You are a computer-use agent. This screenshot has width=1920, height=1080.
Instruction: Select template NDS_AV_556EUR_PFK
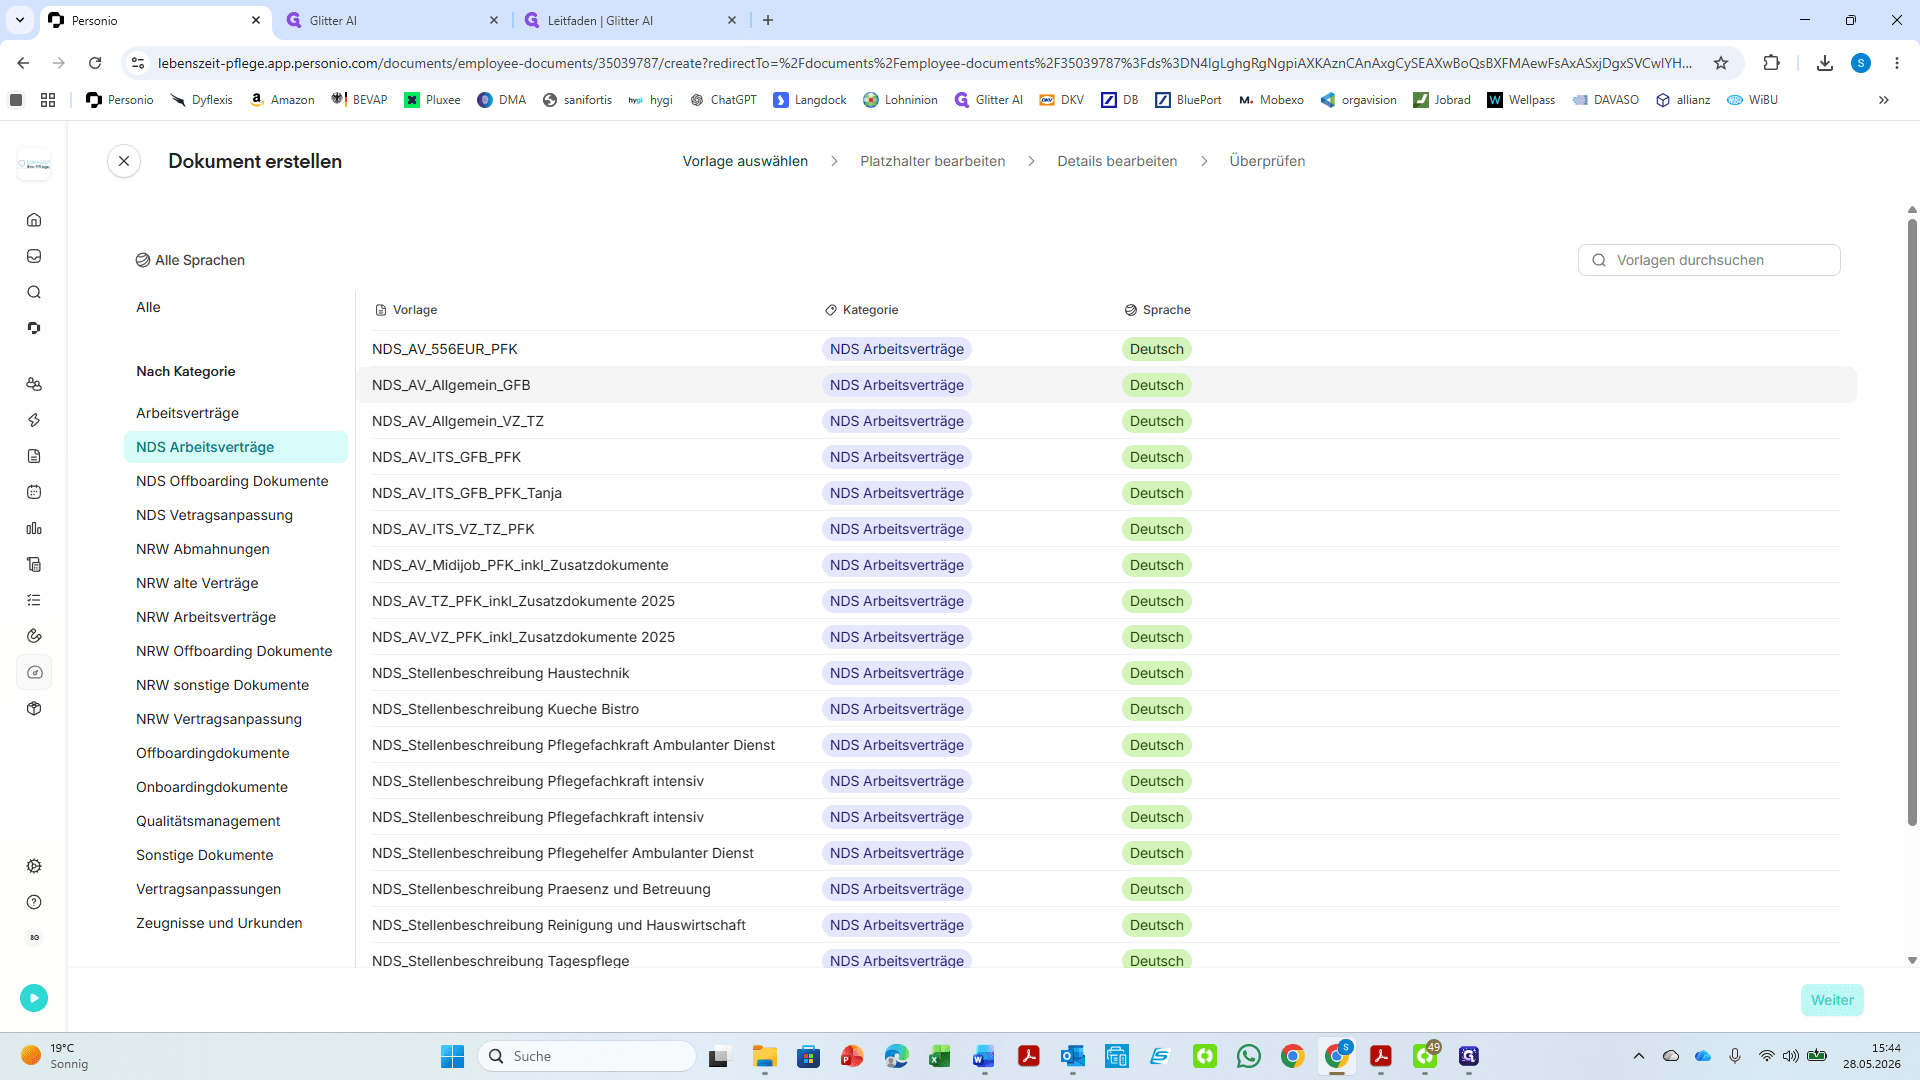tap(1106, 349)
